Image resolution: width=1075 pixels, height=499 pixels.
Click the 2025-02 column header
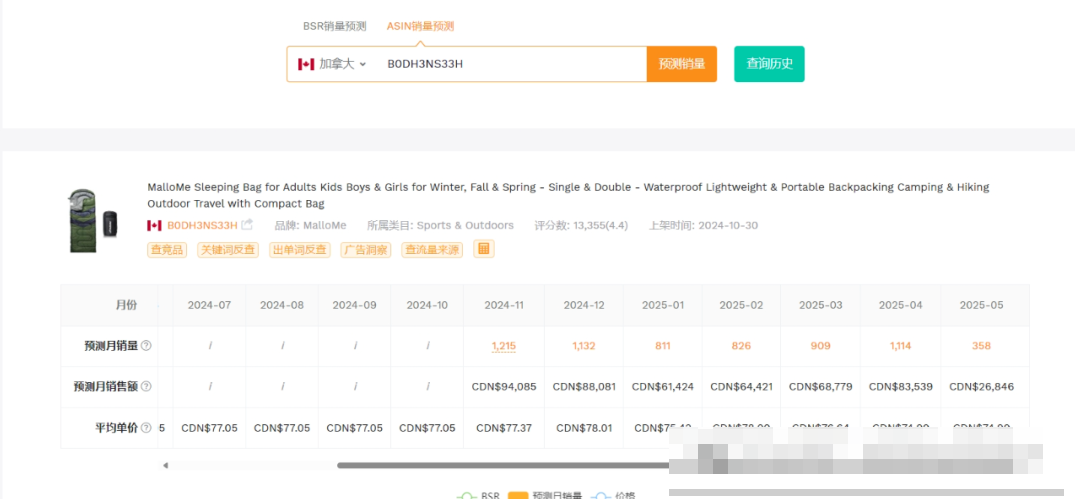pos(741,305)
